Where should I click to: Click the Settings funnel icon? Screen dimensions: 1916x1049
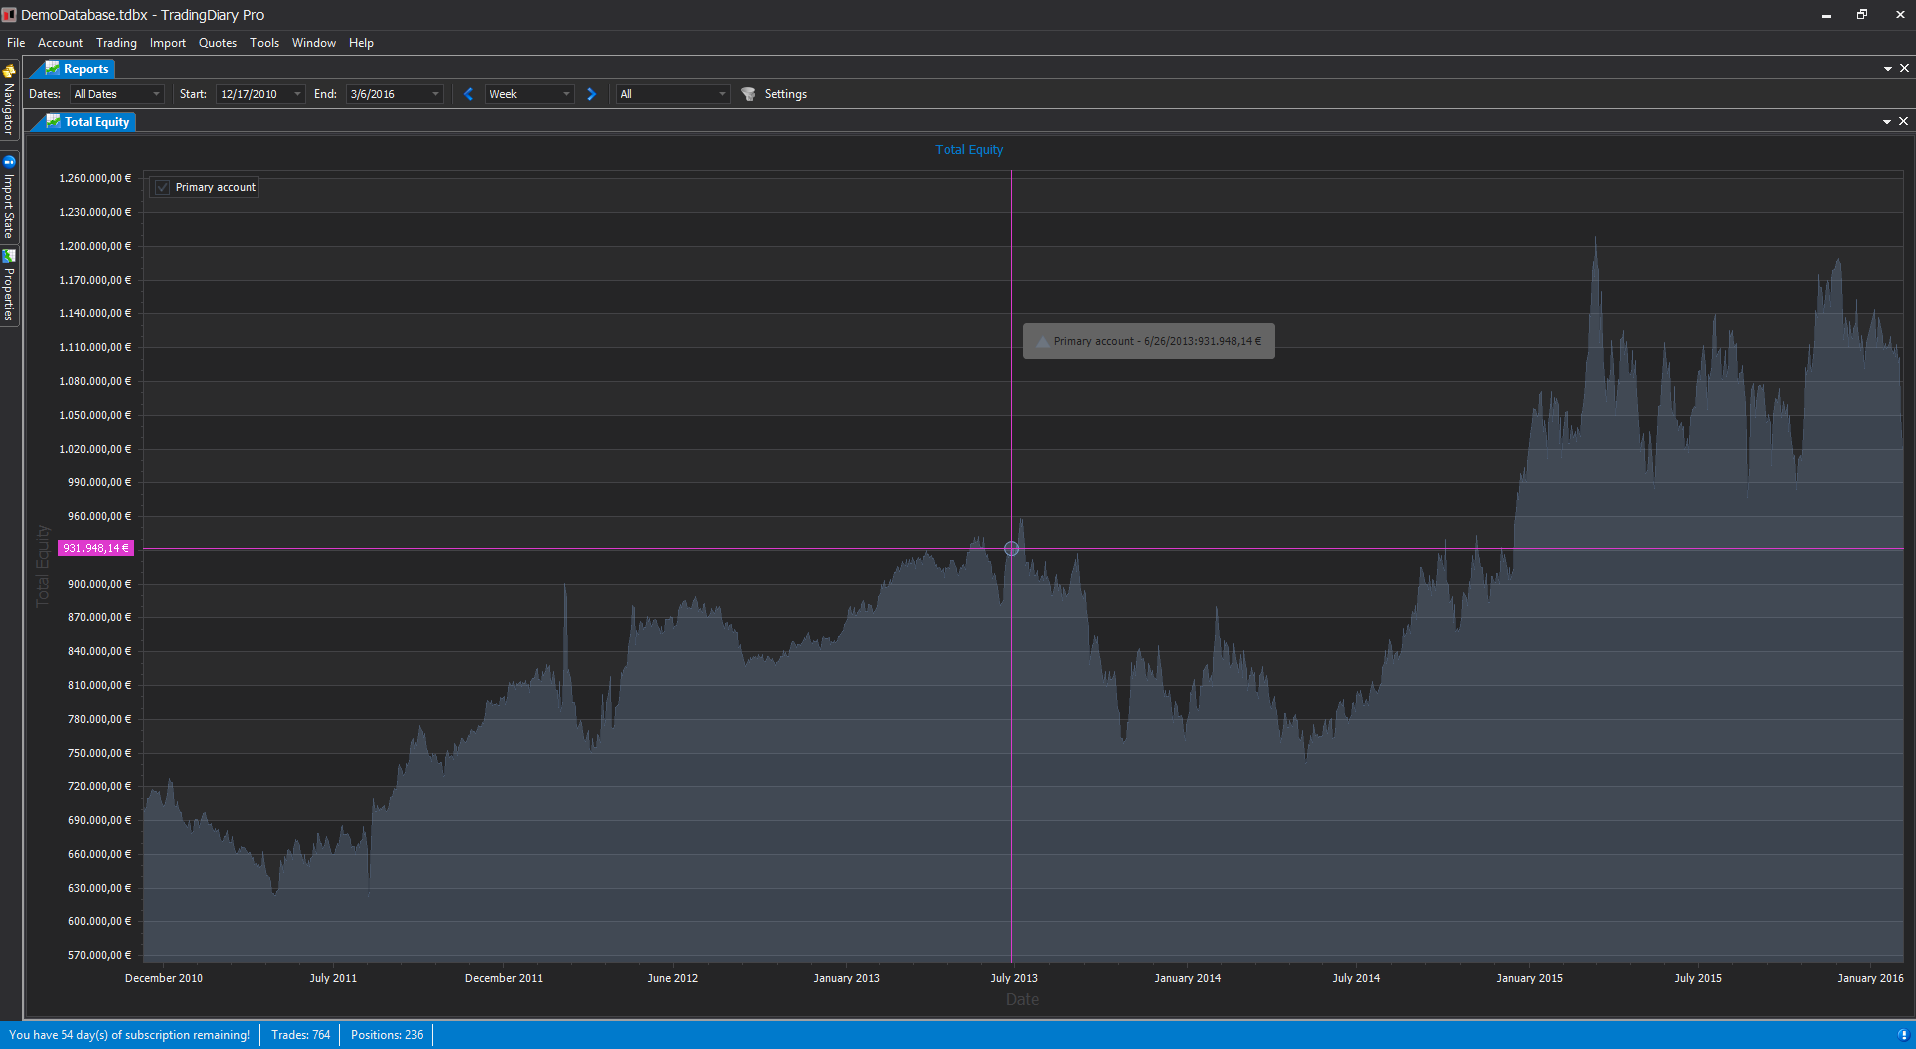click(748, 94)
